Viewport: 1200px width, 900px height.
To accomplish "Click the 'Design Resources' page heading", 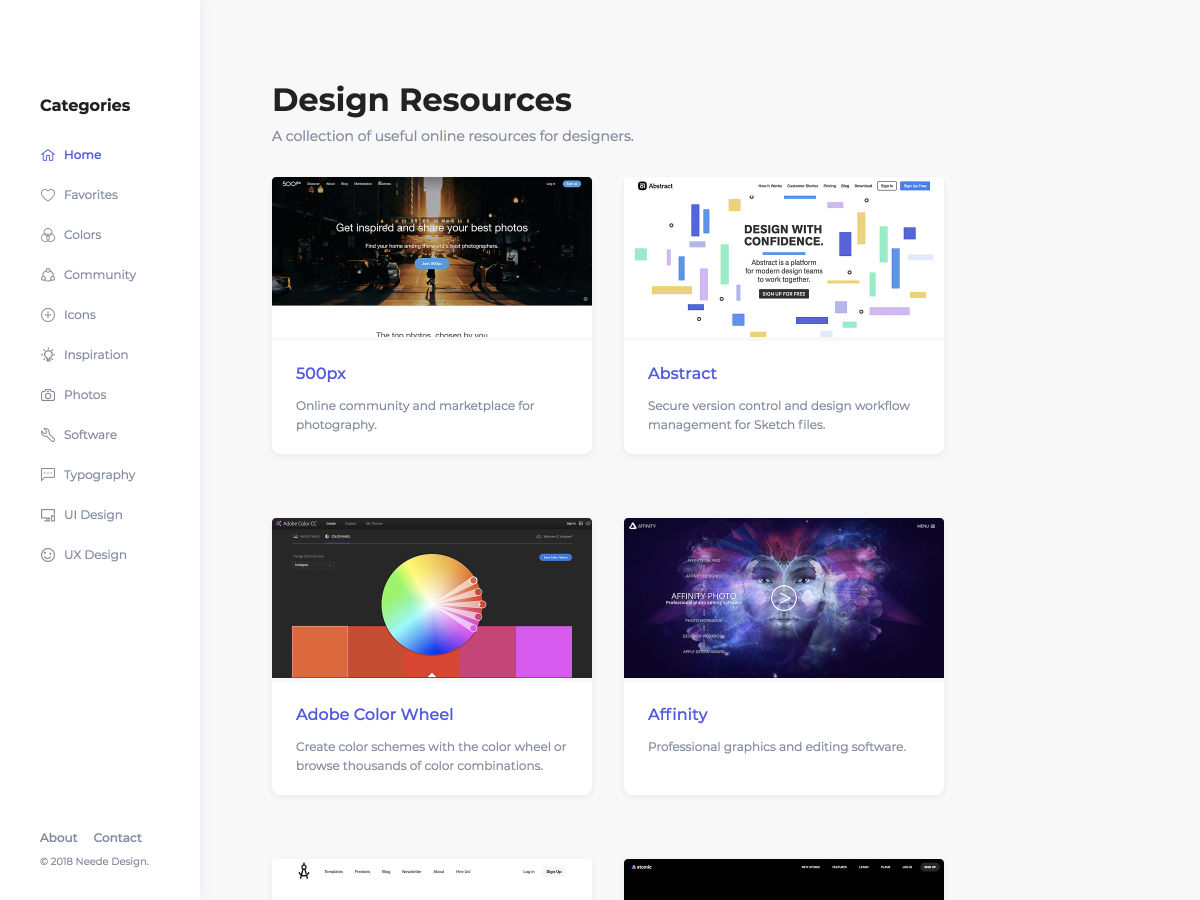I will (422, 100).
